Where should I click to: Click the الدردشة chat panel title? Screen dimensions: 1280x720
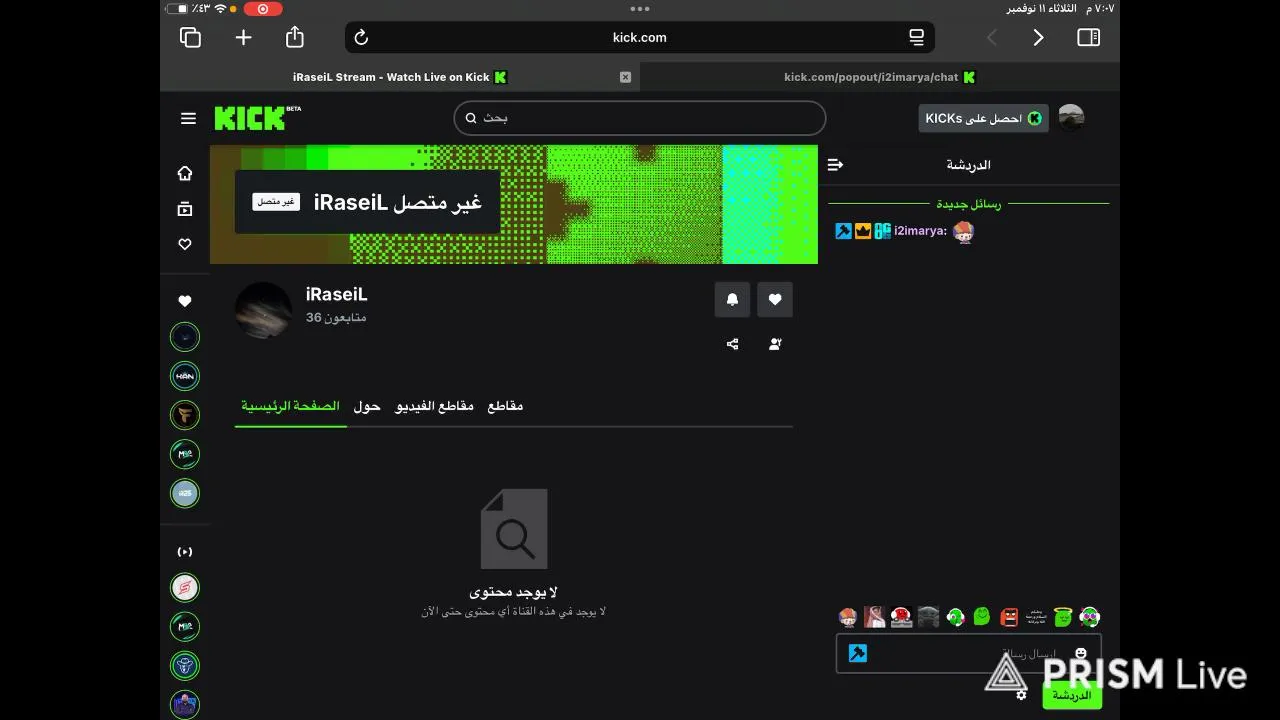968,165
